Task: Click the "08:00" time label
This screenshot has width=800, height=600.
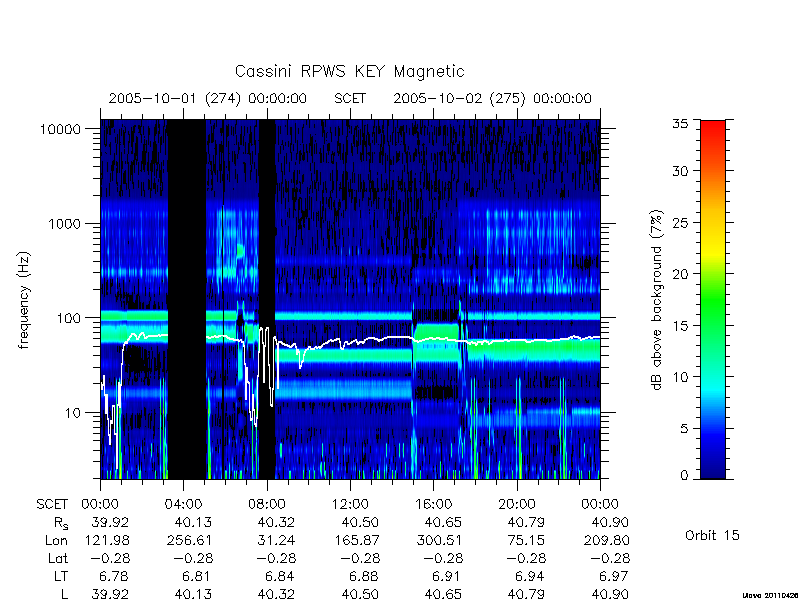Action: click(267, 505)
